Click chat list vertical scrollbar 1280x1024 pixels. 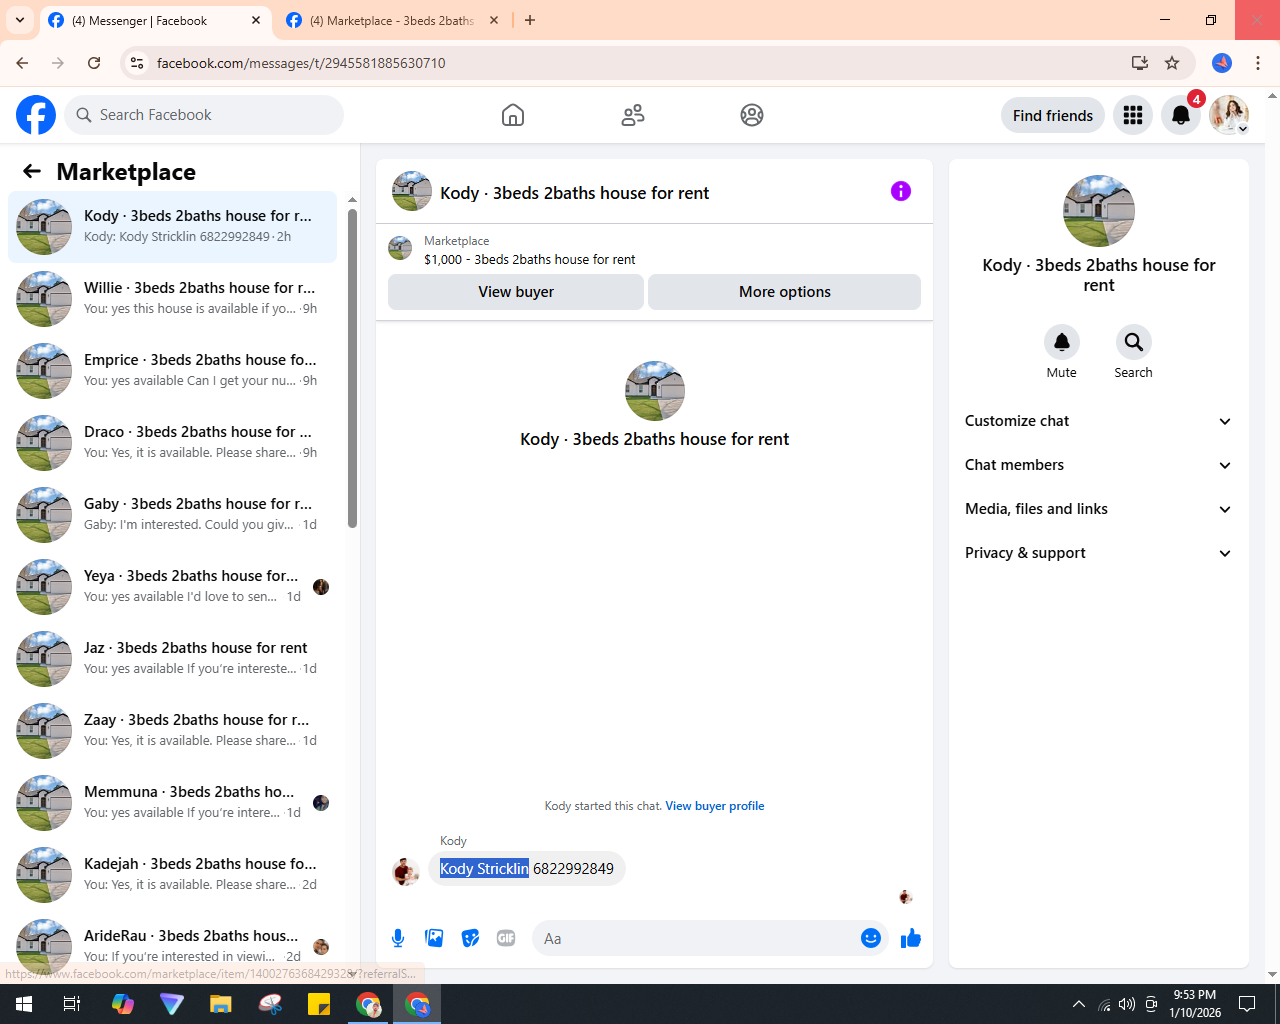tap(352, 368)
